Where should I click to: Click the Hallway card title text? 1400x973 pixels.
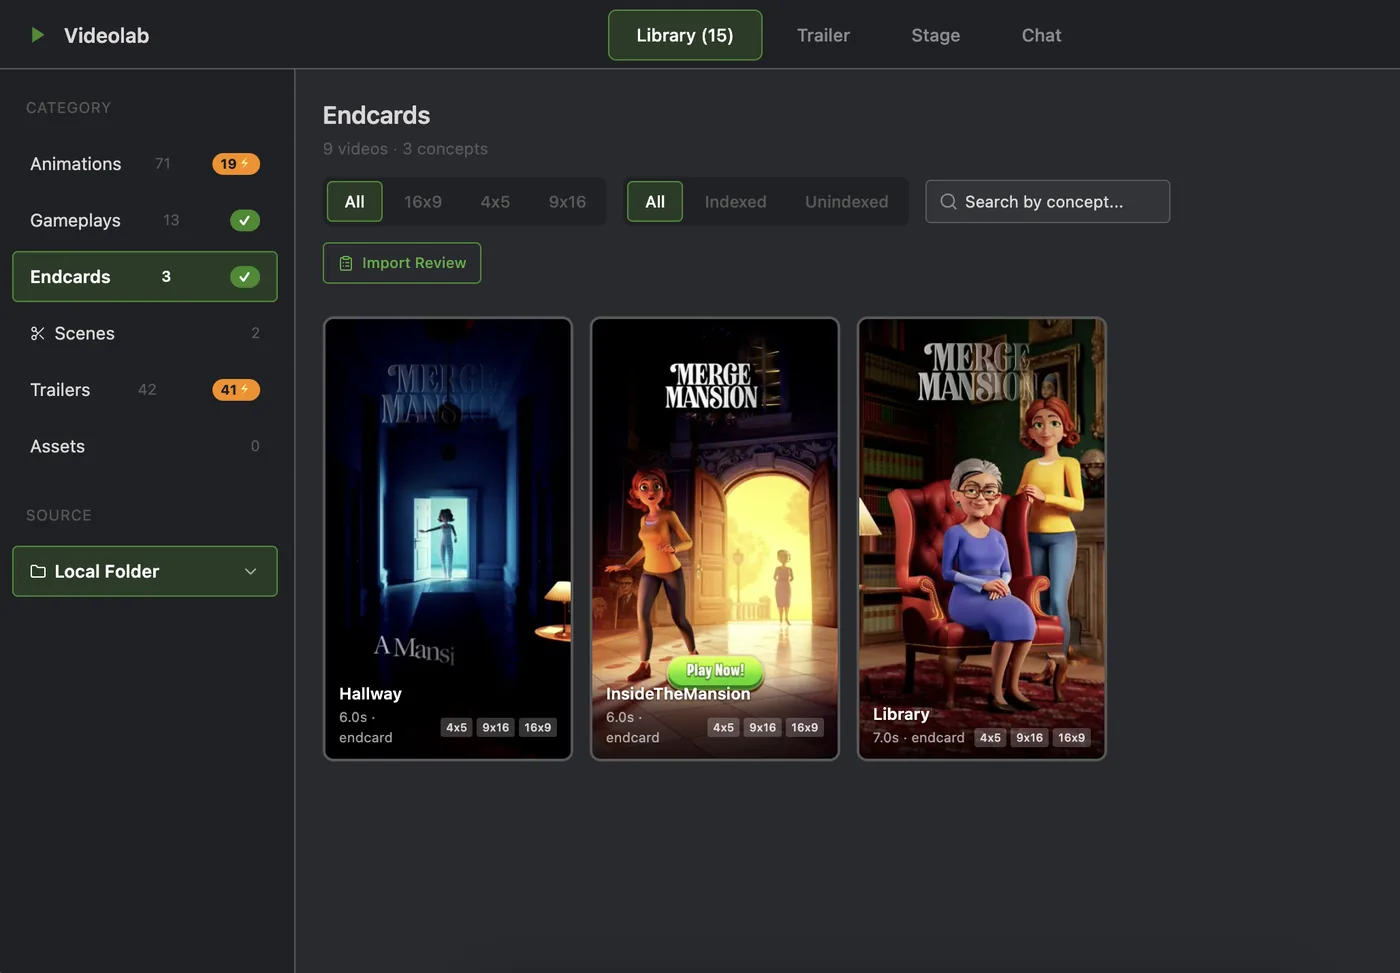370,694
